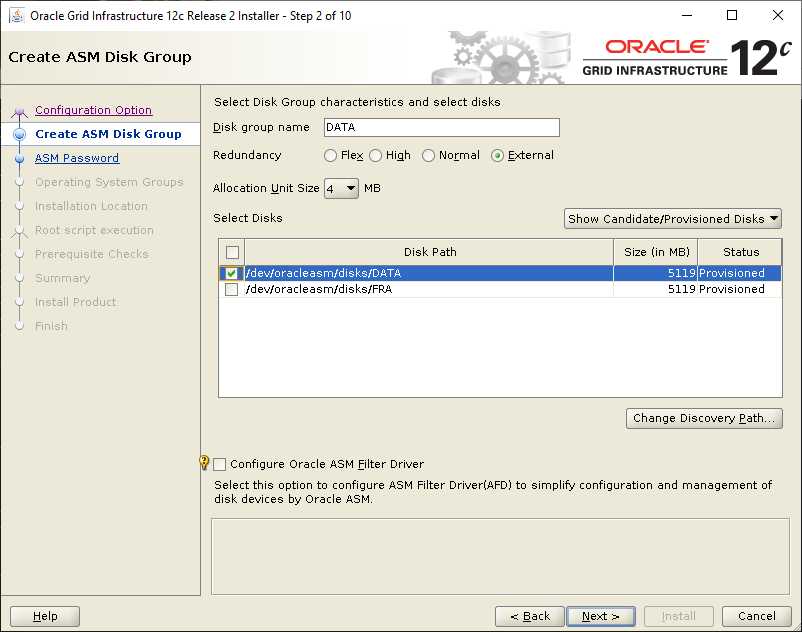Click the Status column header
The height and width of the screenshot is (632, 802).
740,252
